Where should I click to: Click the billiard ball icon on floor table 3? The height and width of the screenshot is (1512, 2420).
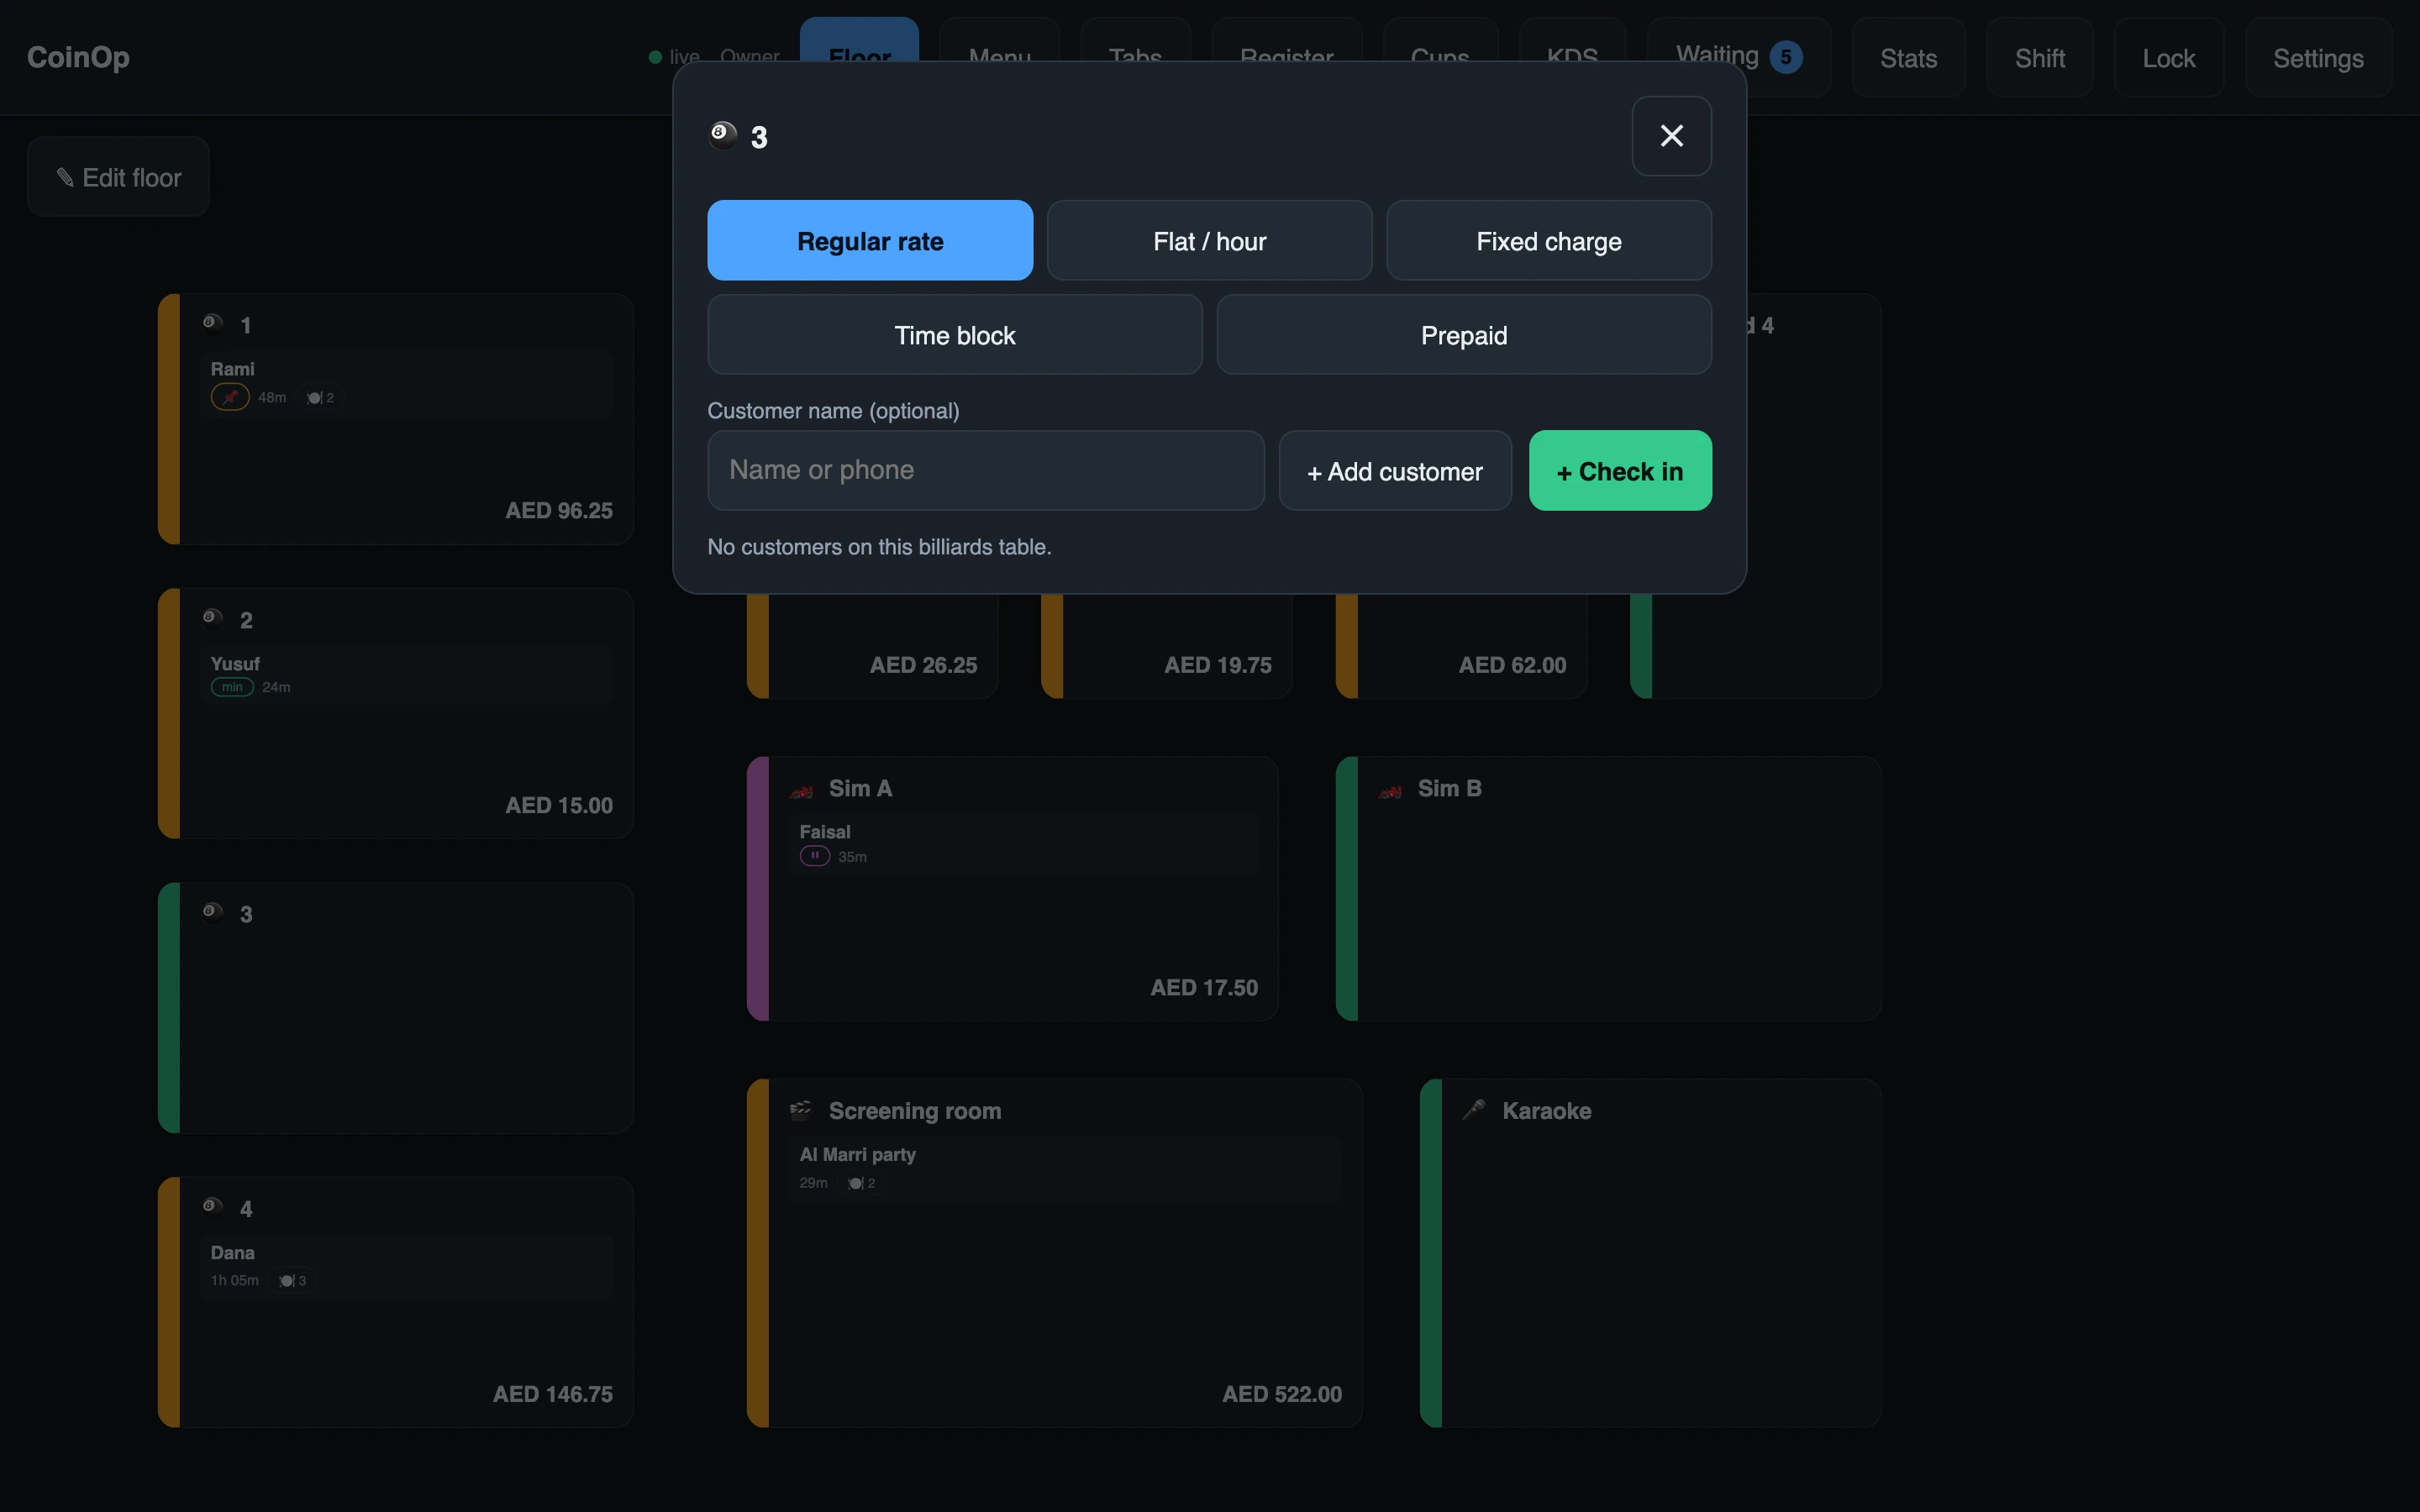[x=212, y=911]
